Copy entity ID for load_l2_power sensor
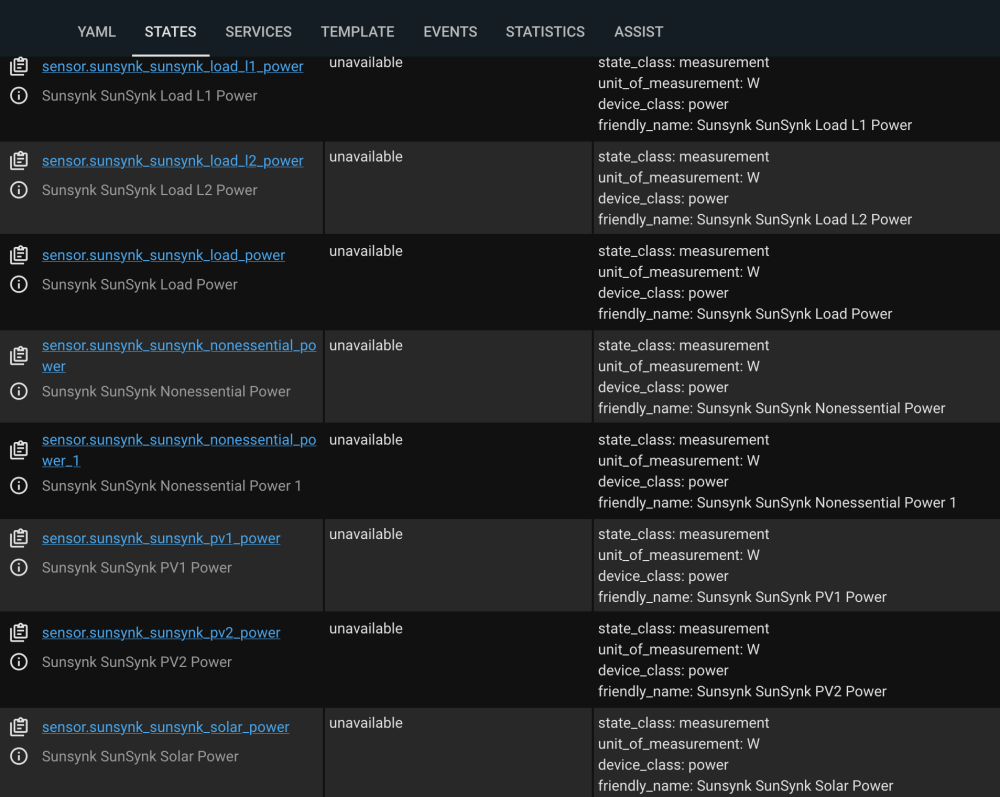The image size is (1000, 797). pos(19,161)
